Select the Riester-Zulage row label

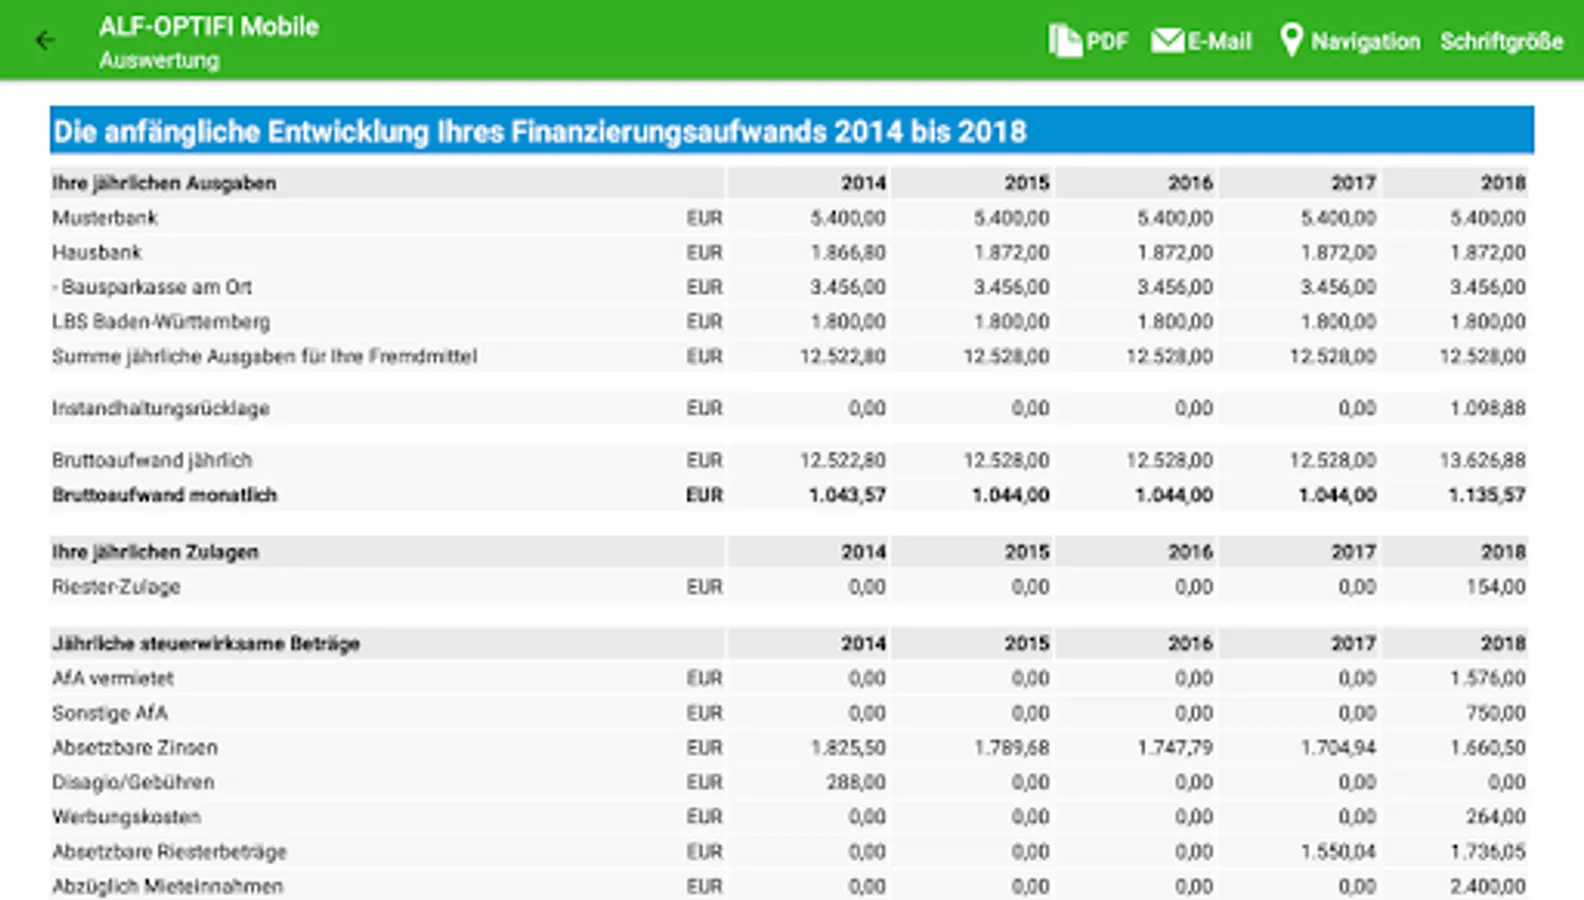tap(116, 587)
